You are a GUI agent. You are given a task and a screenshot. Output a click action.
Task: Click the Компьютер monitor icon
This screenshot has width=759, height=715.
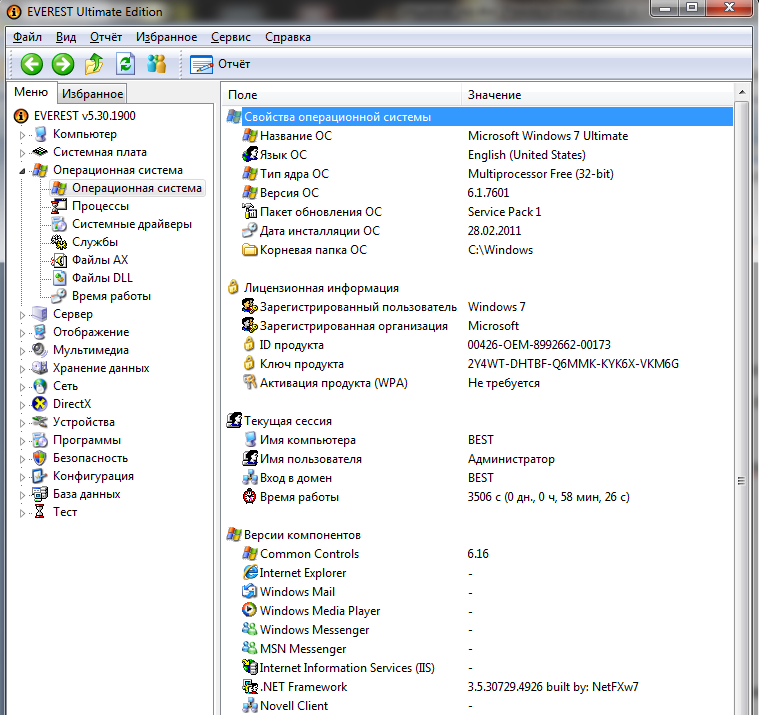coord(40,134)
